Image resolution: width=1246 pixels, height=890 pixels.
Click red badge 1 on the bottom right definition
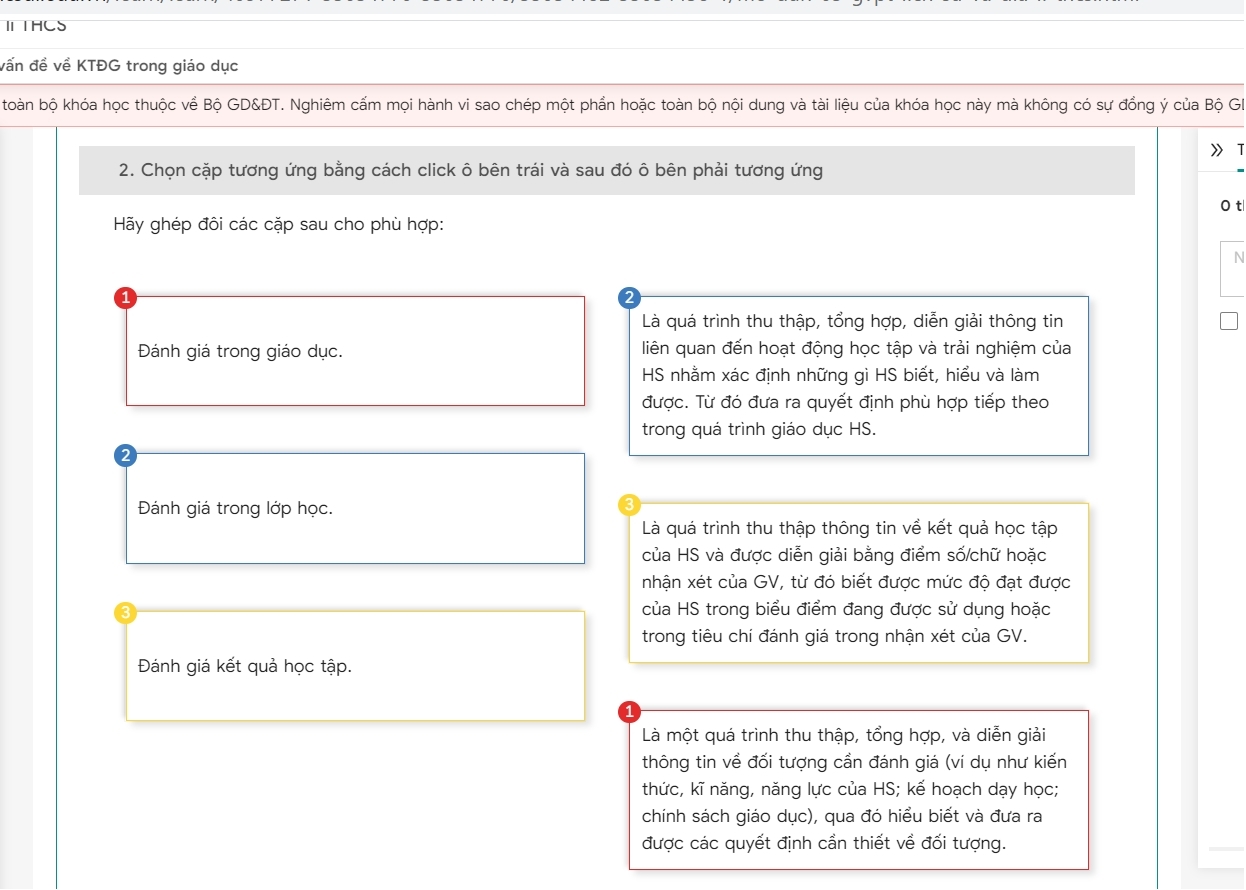pyautogui.click(x=628, y=711)
